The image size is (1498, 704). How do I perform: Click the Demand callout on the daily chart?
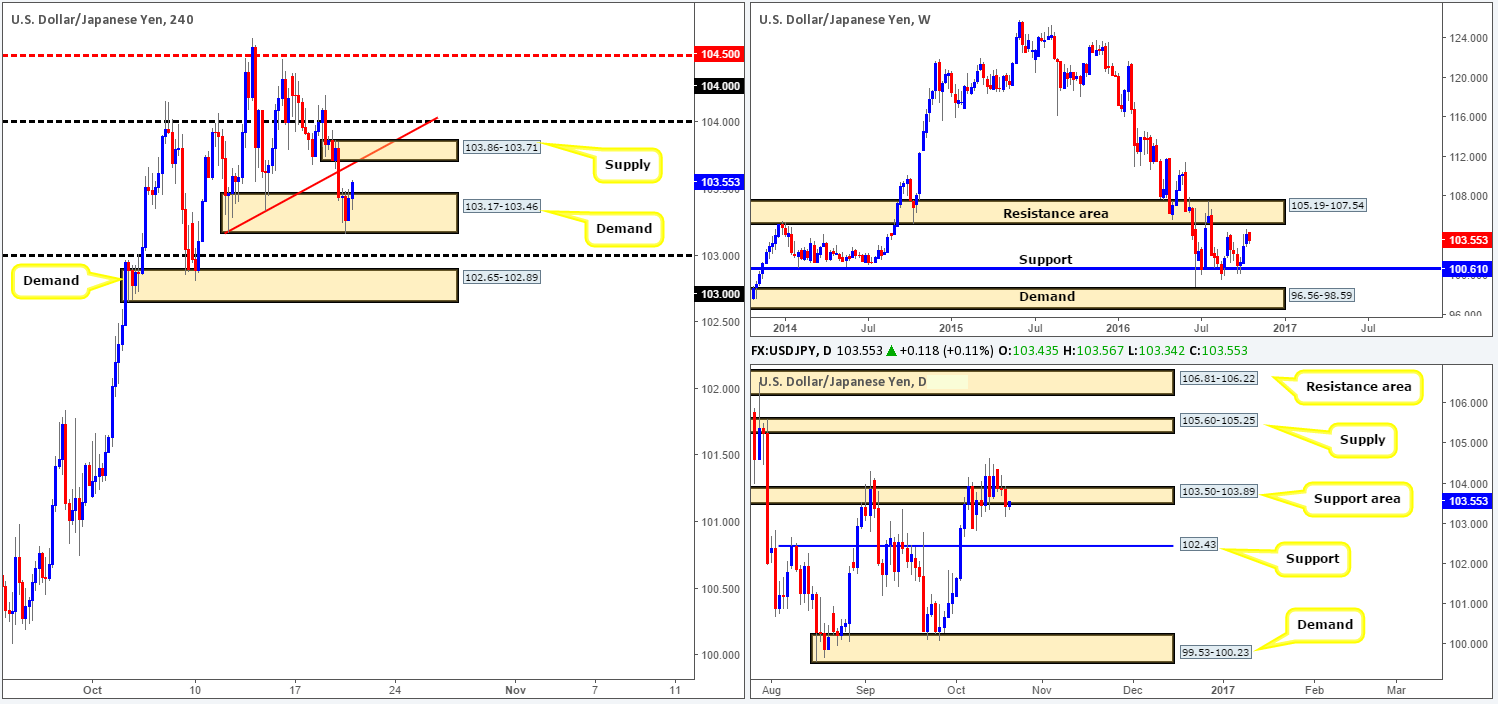(x=1326, y=625)
